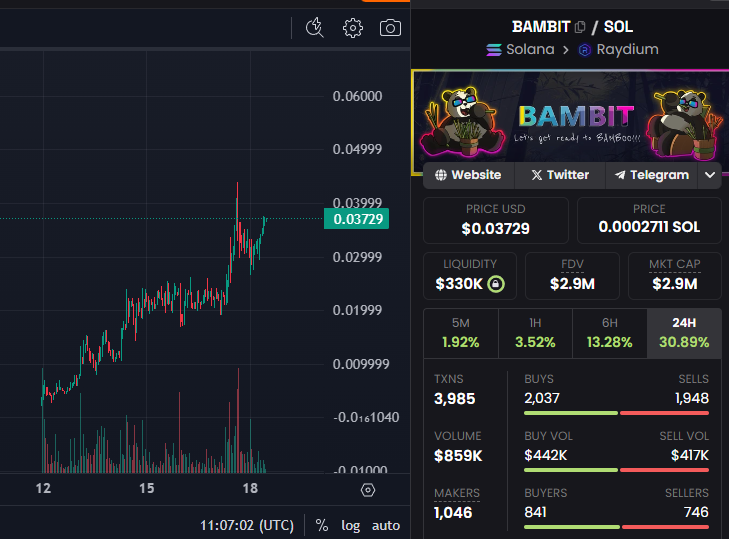Open the quick search lightning icon
Image resolution: width=729 pixels, height=539 pixels.
point(315,28)
